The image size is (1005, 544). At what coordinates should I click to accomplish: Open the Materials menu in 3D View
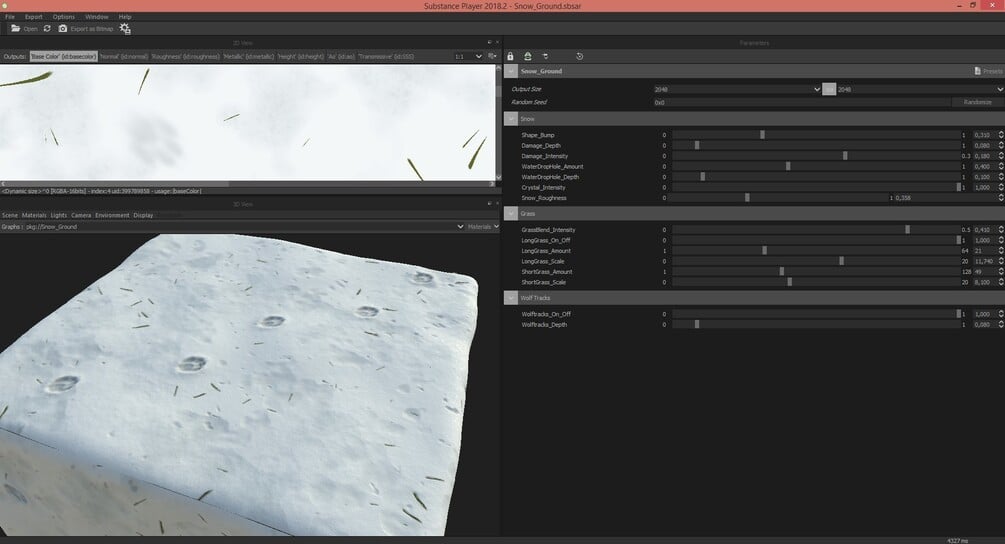coord(34,215)
